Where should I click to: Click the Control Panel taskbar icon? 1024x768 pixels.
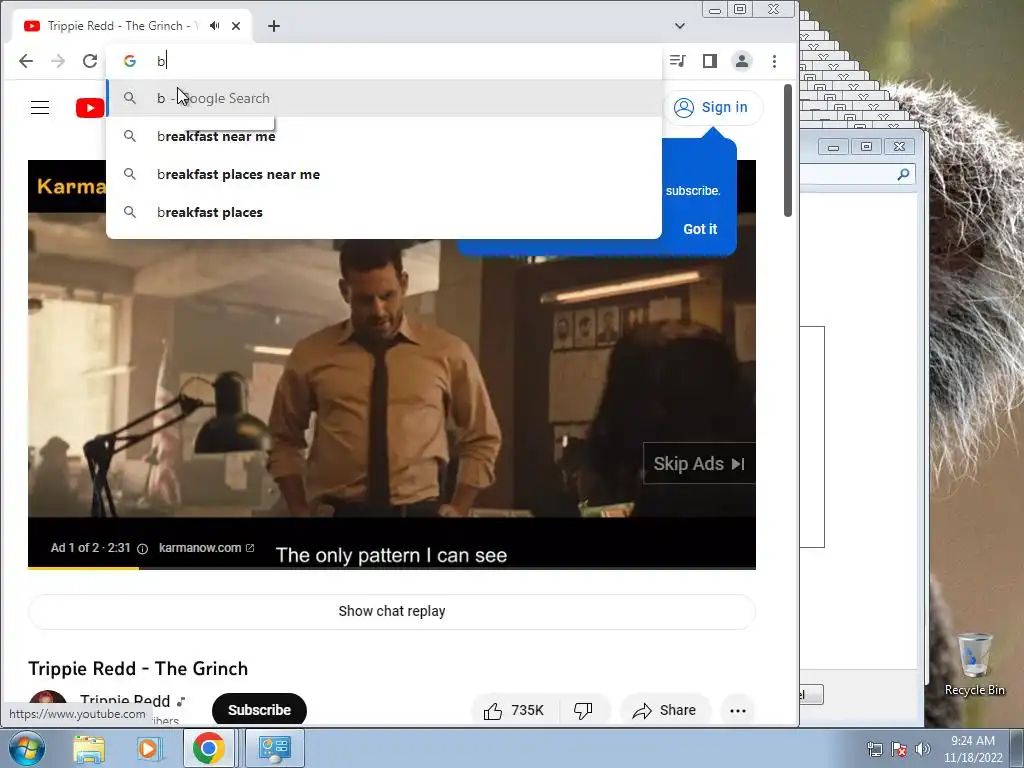[274, 748]
